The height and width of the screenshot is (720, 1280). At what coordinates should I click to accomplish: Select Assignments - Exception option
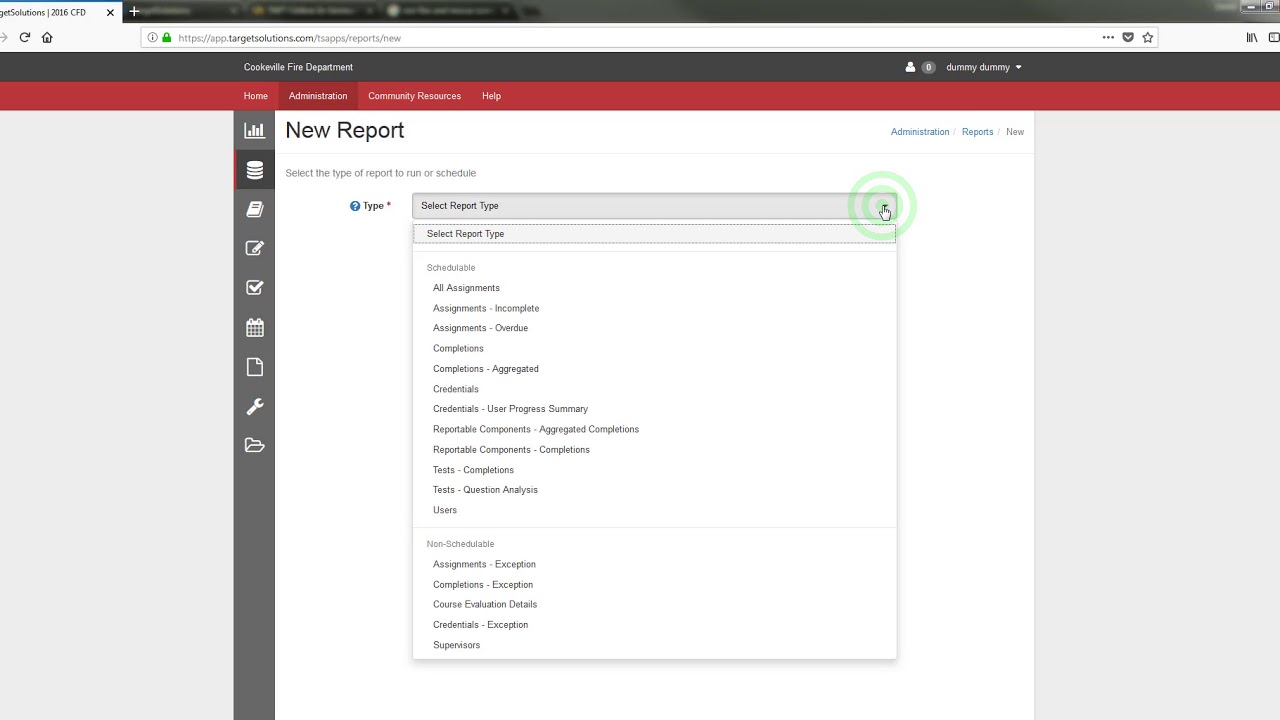[655, 564]
